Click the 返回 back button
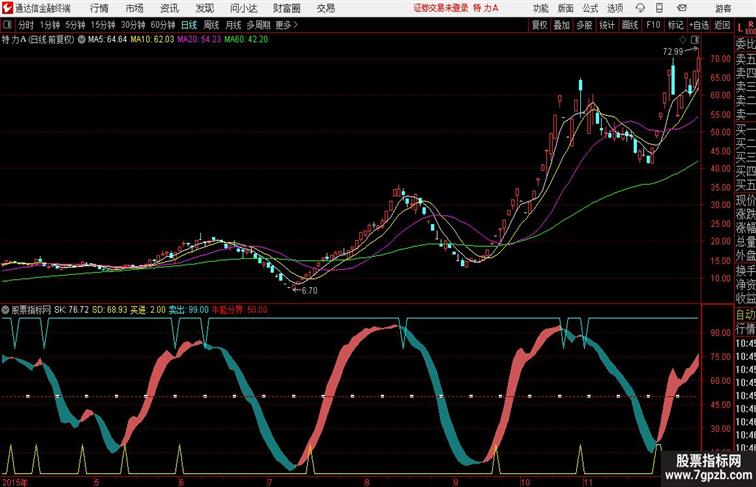This screenshot has height=487, width=756. tap(722, 25)
